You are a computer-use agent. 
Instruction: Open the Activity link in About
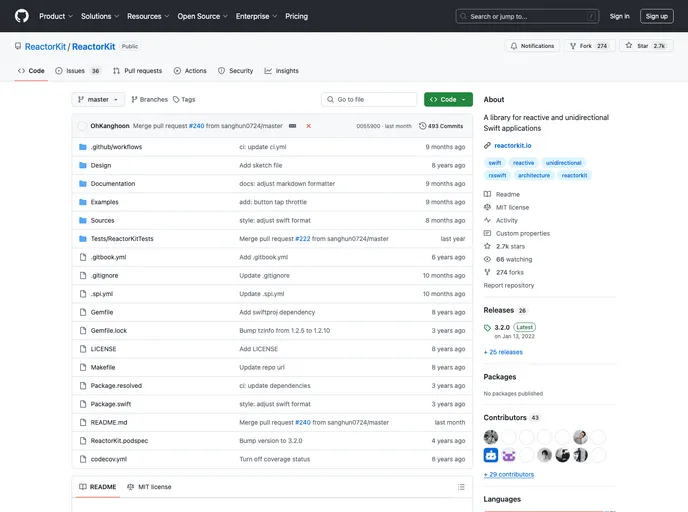pyautogui.click(x=501, y=220)
